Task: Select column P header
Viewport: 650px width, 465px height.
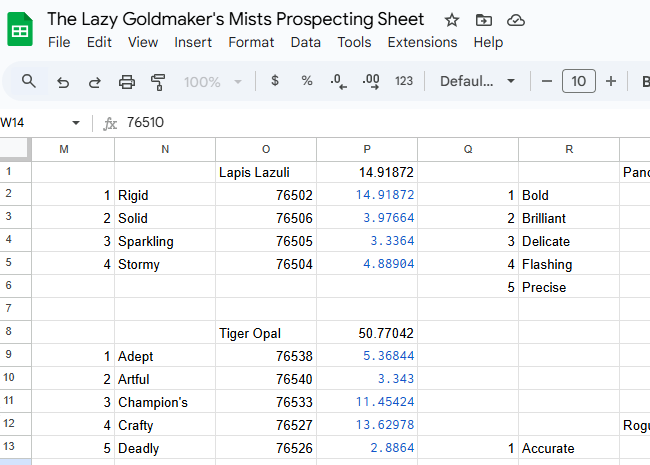Action: 367,149
